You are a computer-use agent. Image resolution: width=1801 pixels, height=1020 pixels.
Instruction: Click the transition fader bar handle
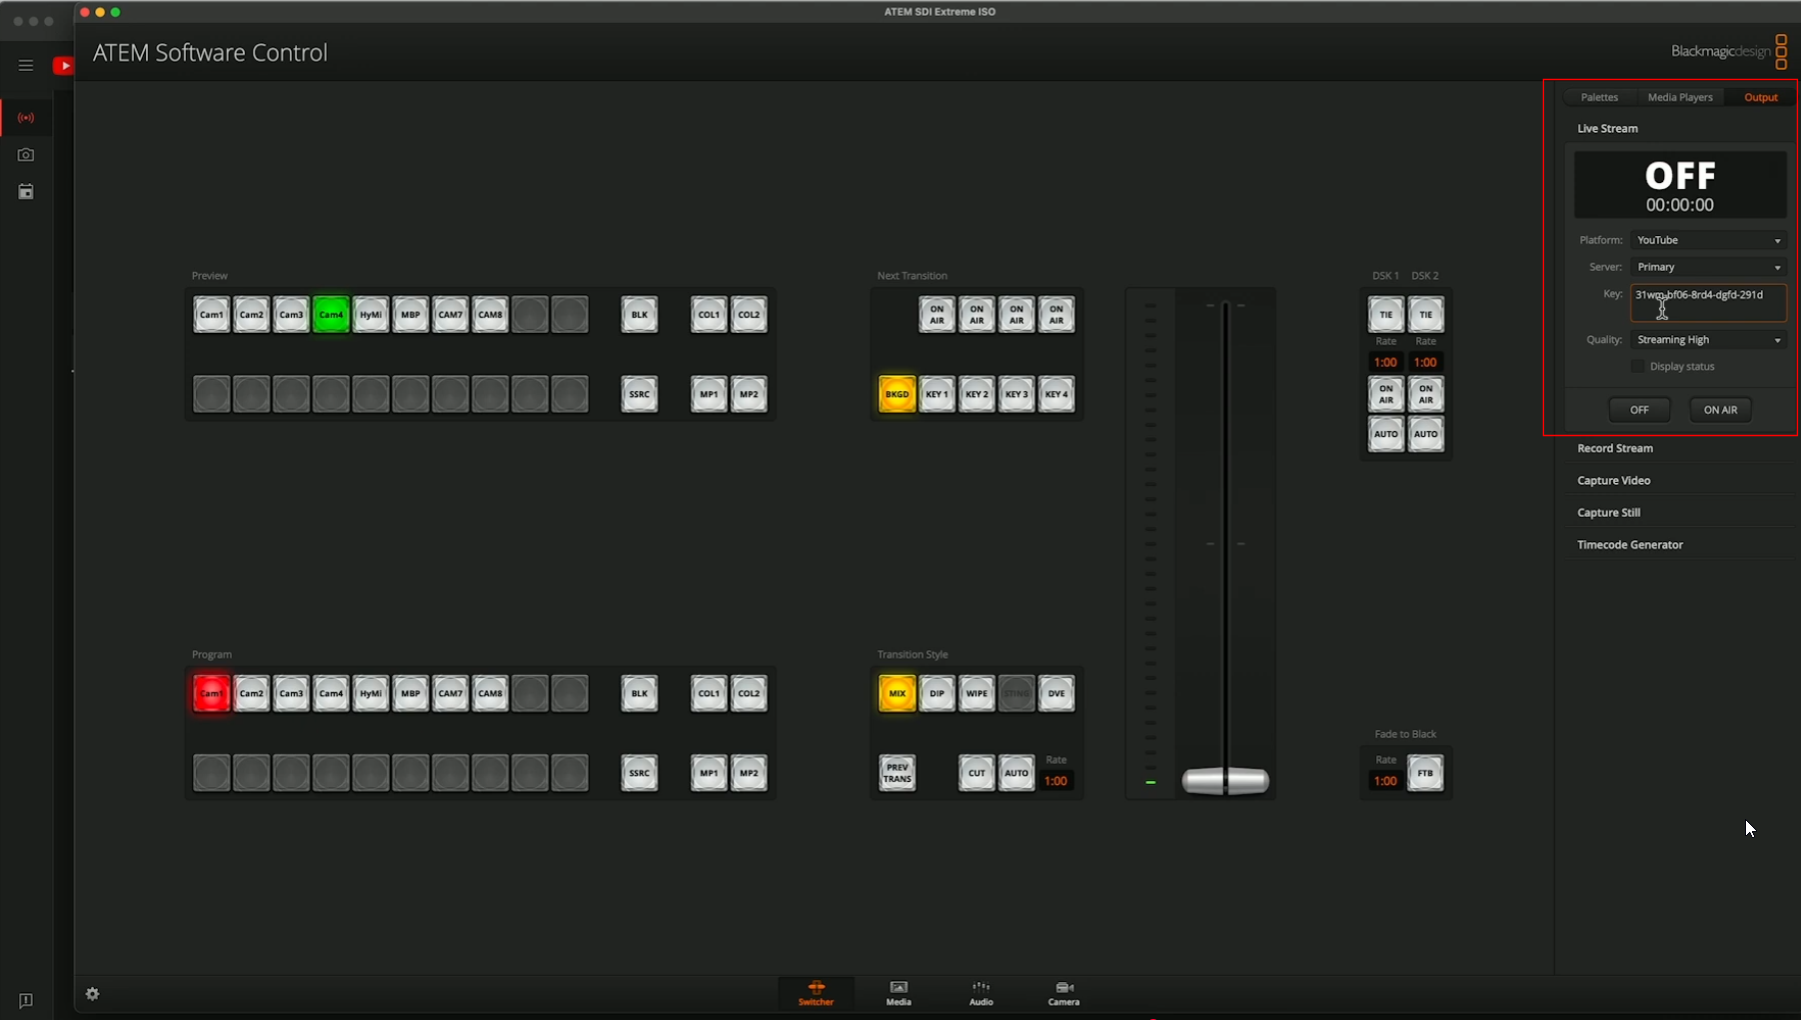pyautogui.click(x=1225, y=781)
